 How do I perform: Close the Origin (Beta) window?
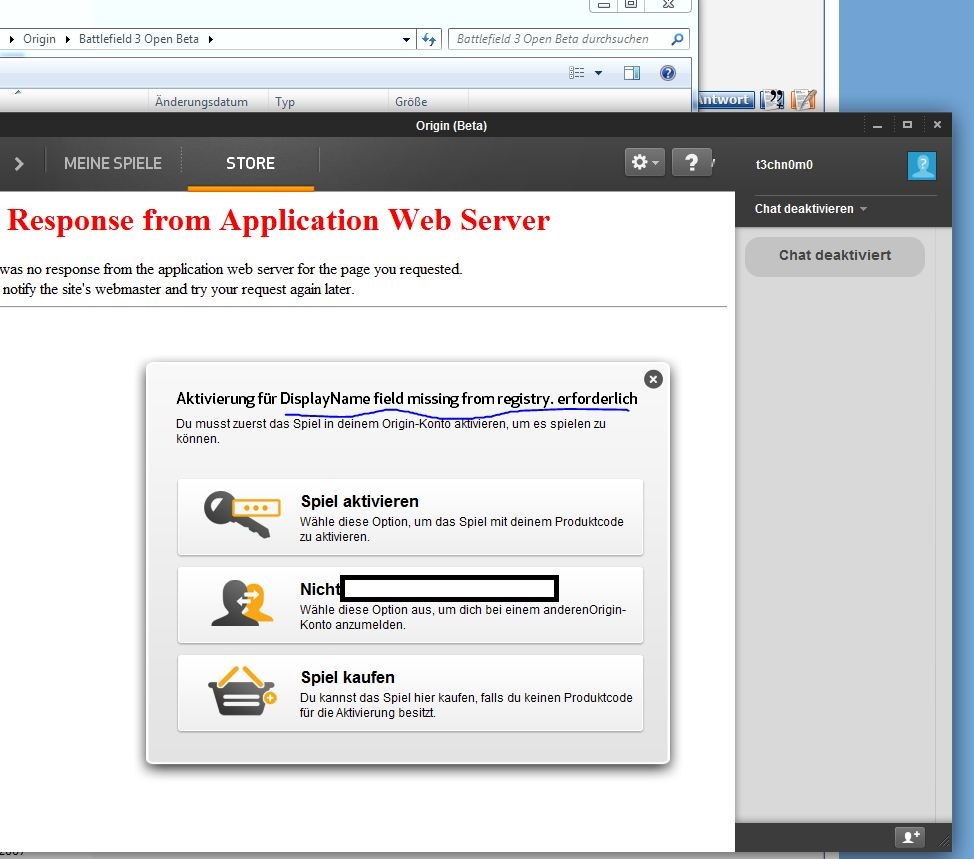tap(937, 125)
